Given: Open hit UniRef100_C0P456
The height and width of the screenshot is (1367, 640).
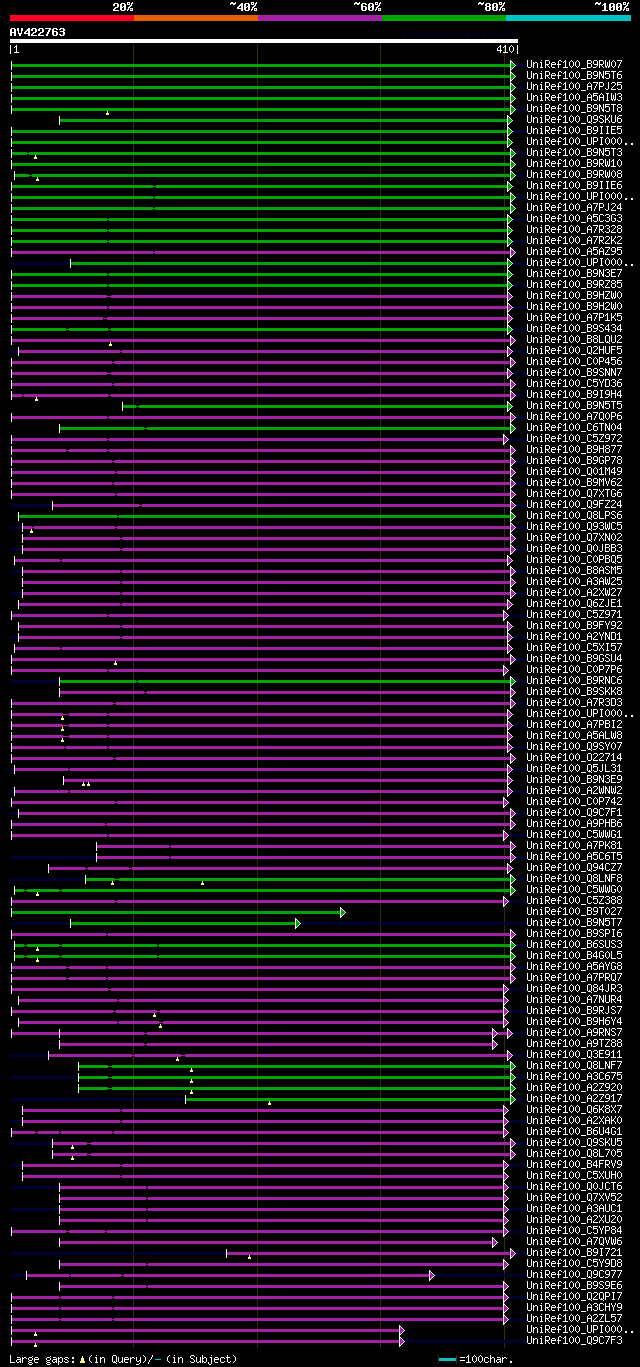Looking at the screenshot, I should click(x=574, y=362).
